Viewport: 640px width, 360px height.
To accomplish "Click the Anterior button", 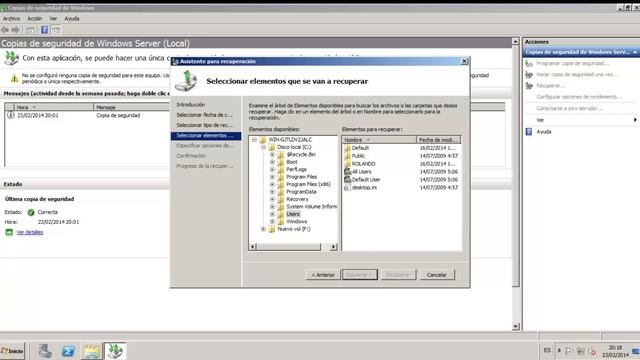I will [x=323, y=275].
